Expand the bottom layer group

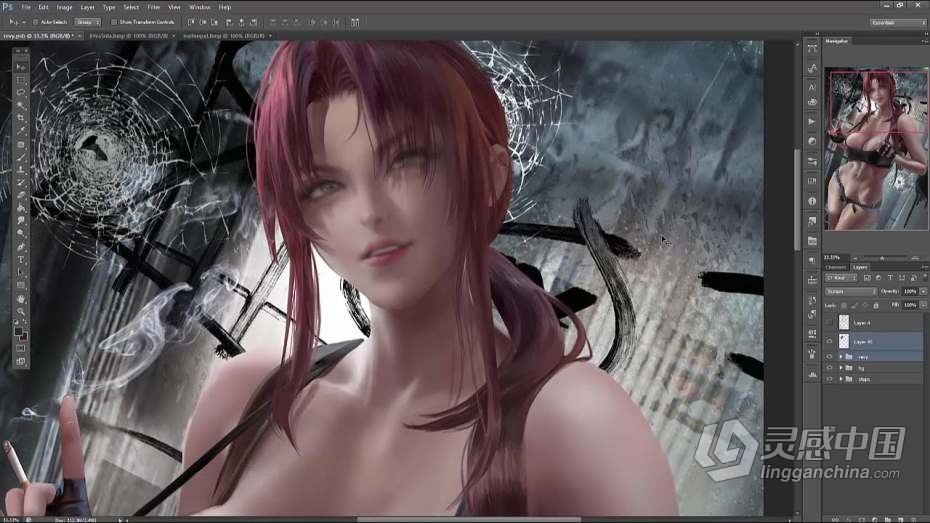841,379
